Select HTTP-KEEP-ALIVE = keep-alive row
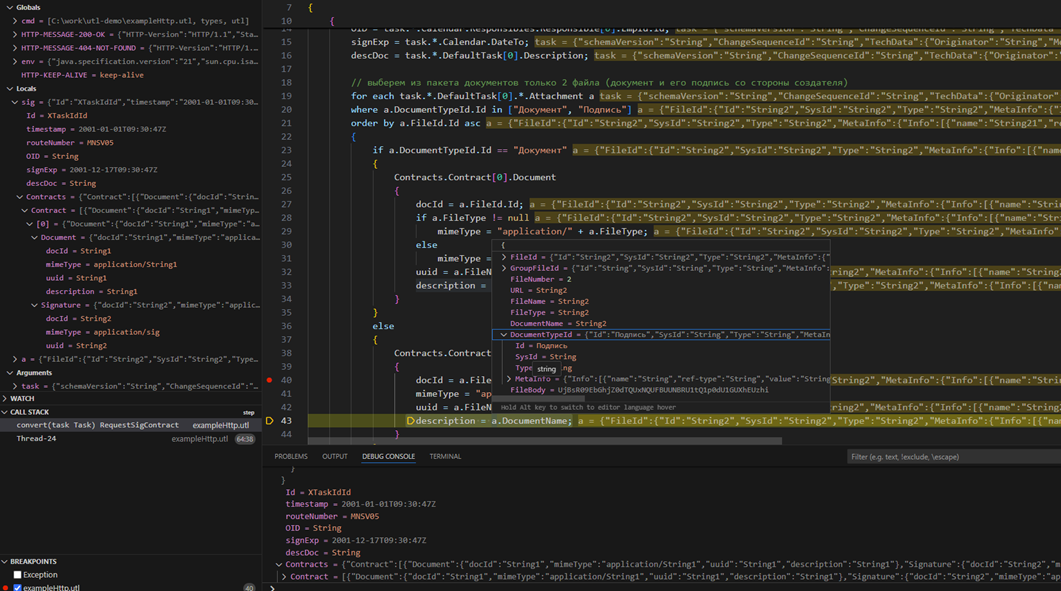The image size is (1061, 591). [x=131, y=75]
